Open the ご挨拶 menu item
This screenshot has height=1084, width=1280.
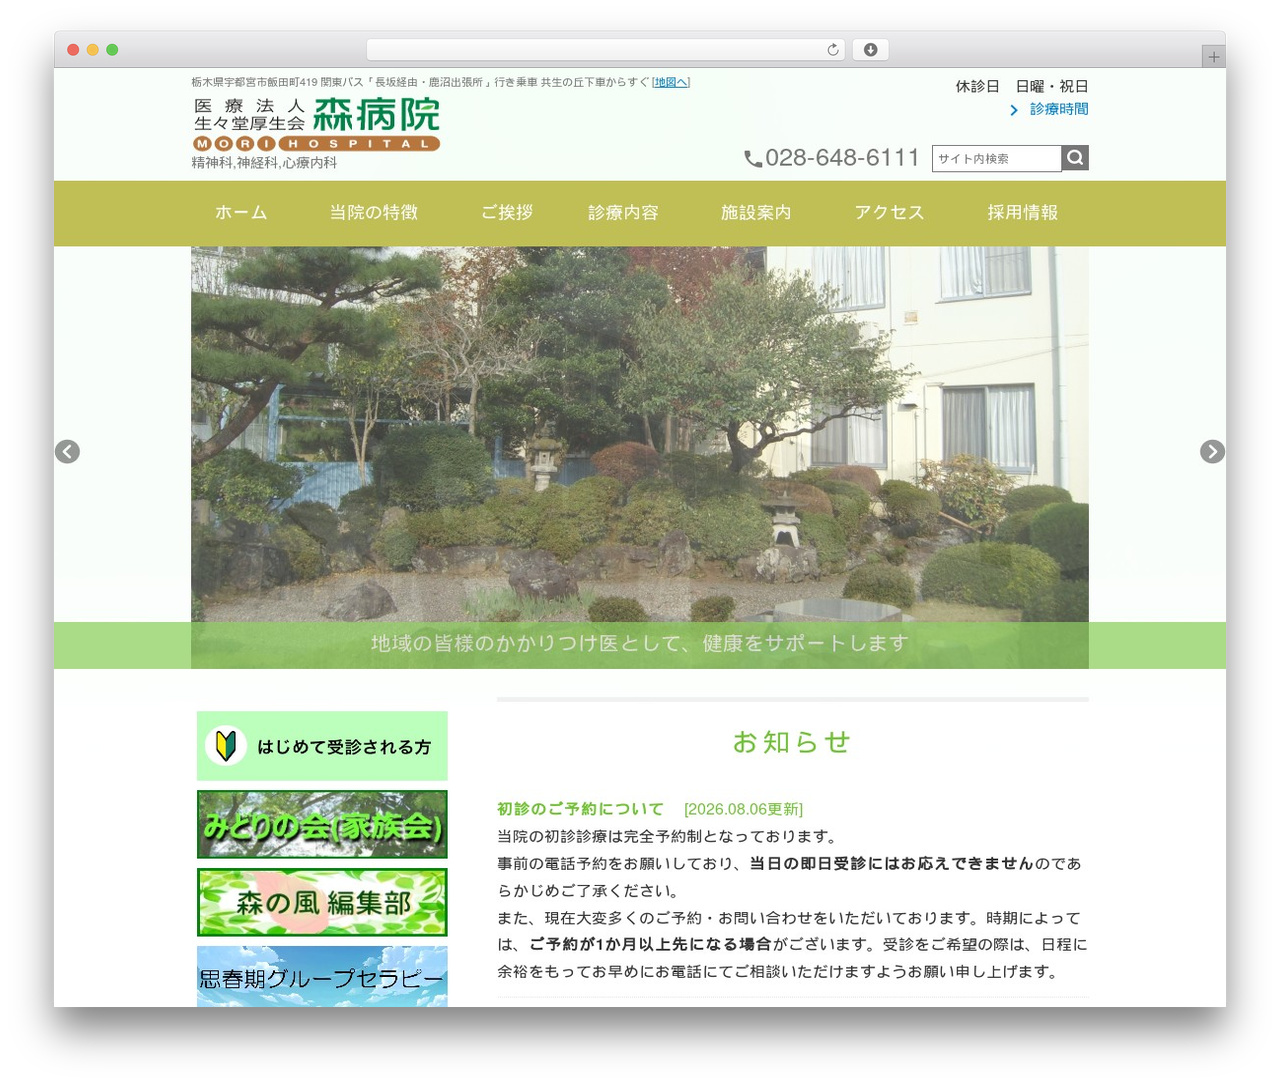click(507, 213)
